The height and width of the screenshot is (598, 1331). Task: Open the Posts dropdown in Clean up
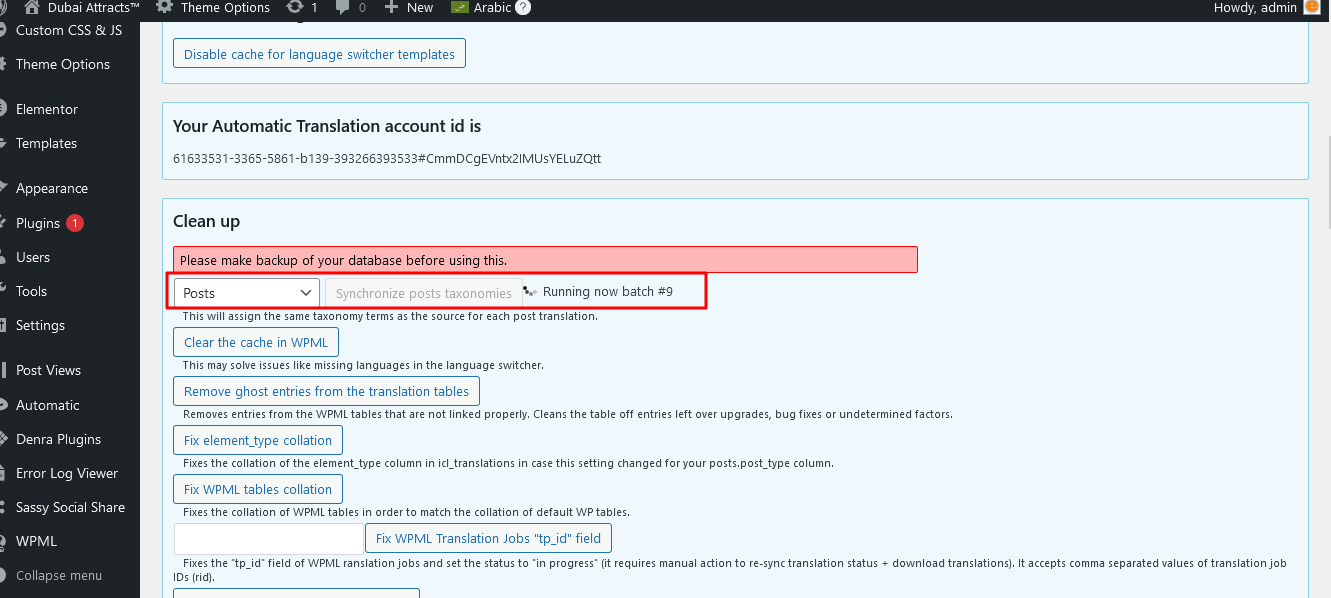247,293
